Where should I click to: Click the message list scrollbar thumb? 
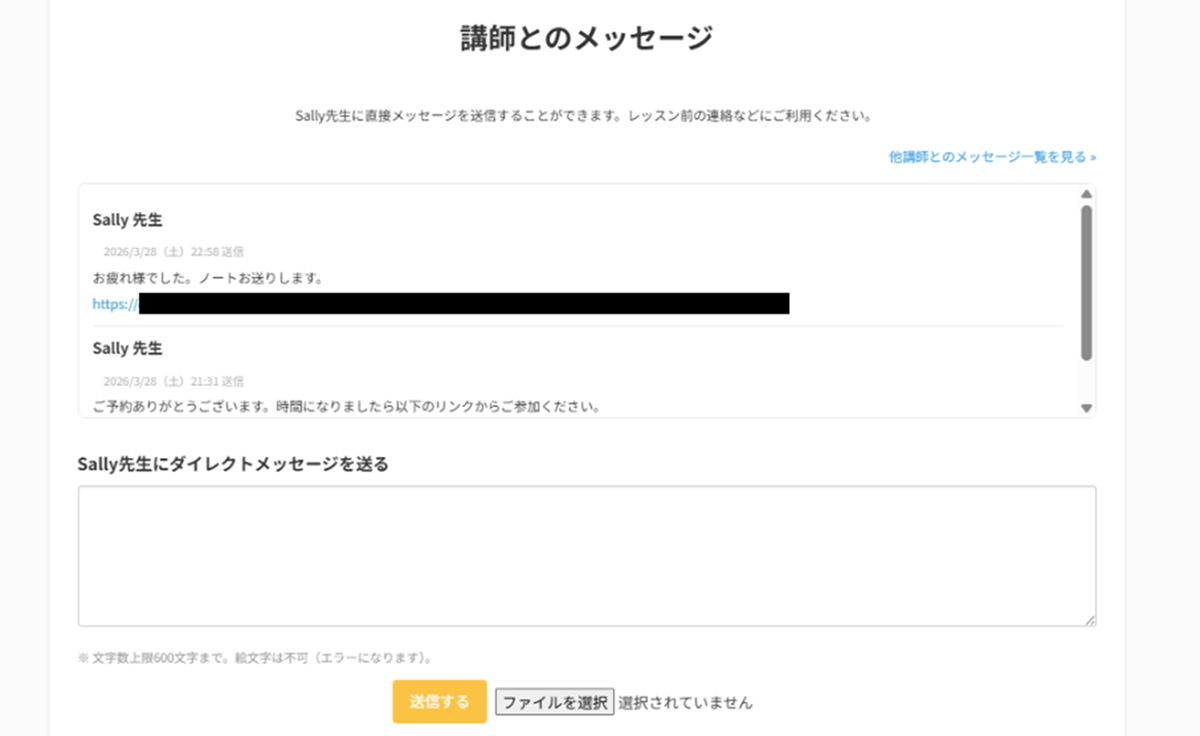(x=1086, y=282)
